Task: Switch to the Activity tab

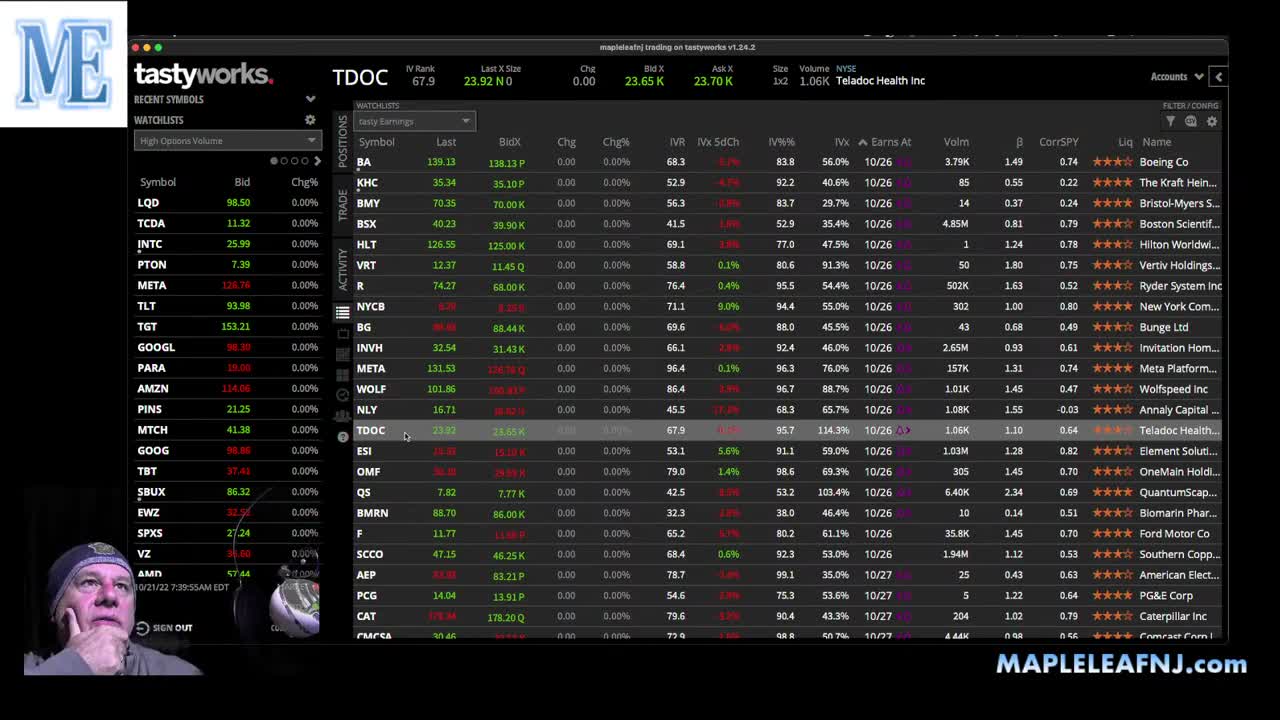Action: coord(342,268)
